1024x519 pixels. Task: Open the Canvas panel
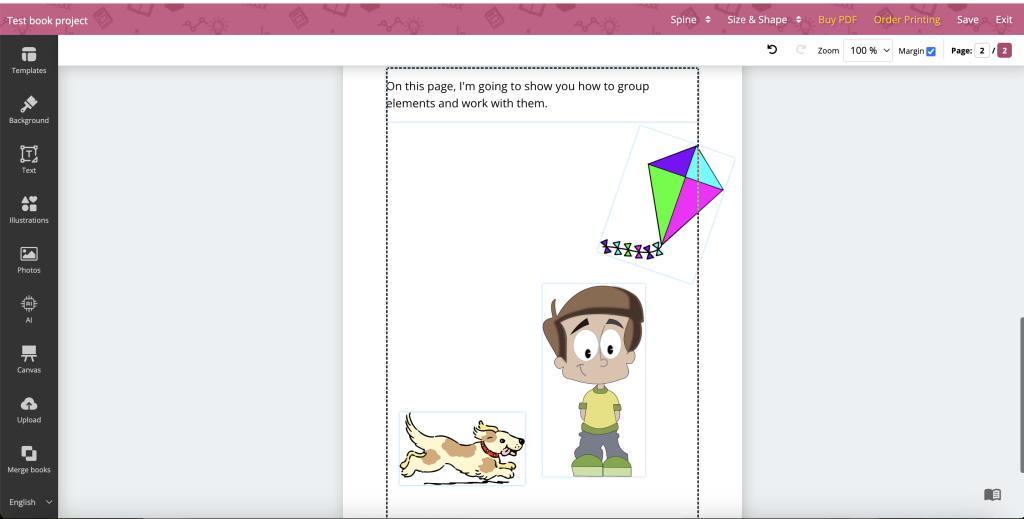(29, 360)
